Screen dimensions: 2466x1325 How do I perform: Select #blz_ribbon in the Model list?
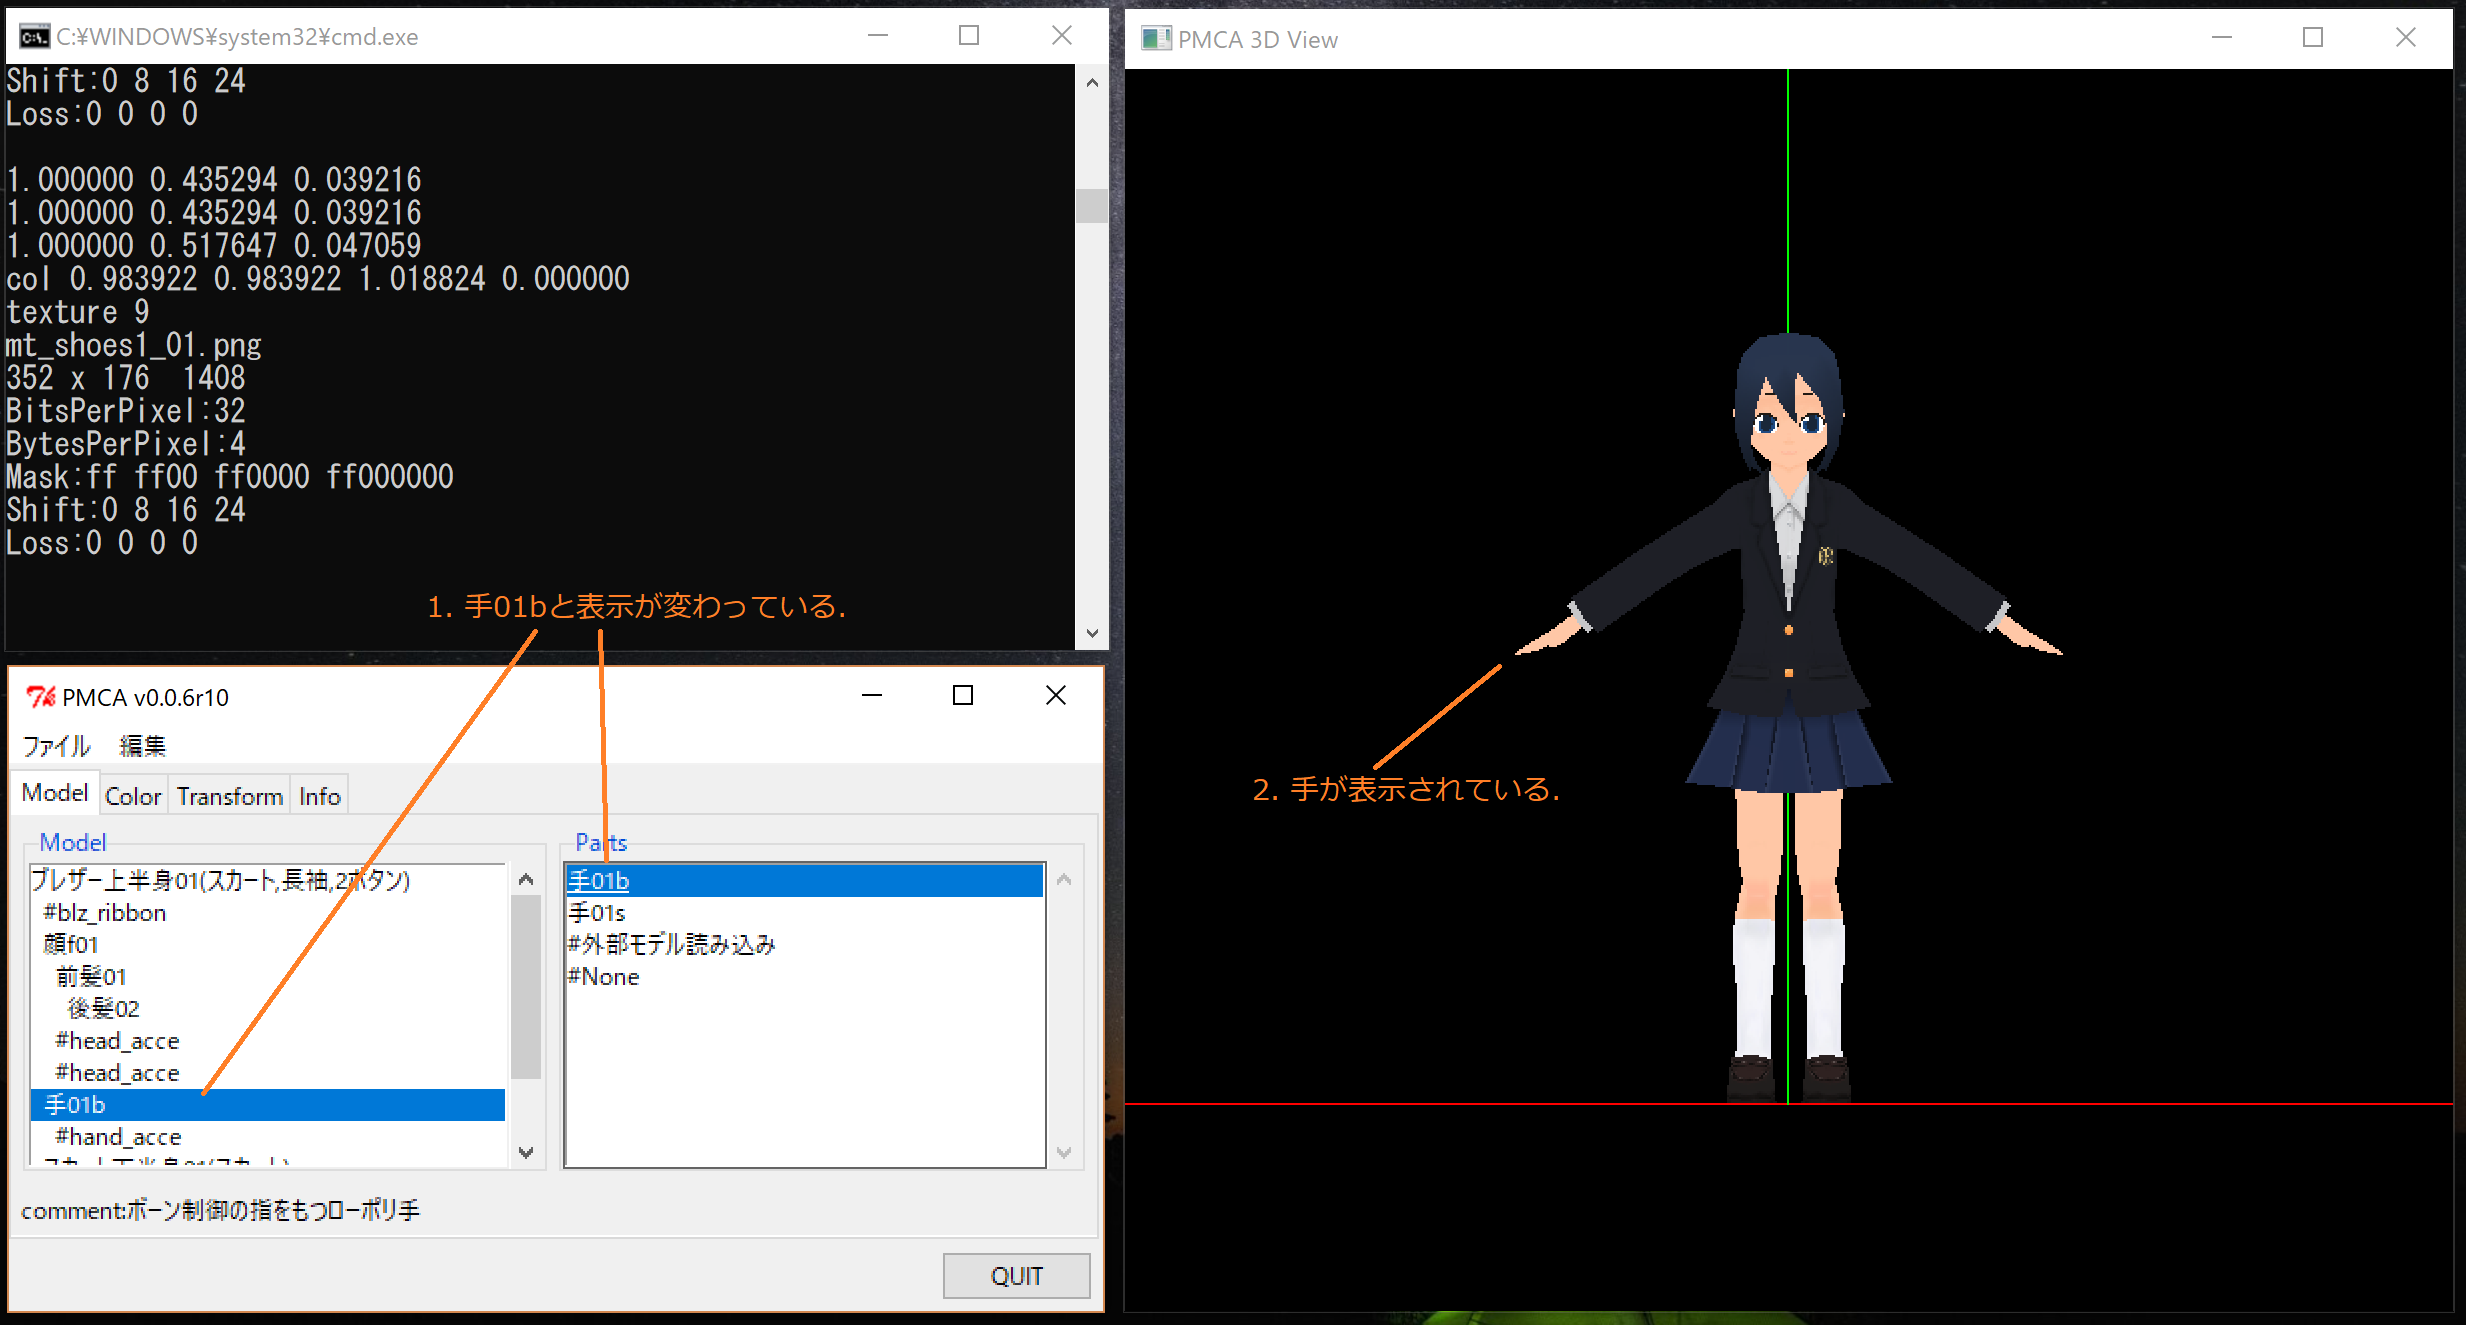[x=268, y=913]
